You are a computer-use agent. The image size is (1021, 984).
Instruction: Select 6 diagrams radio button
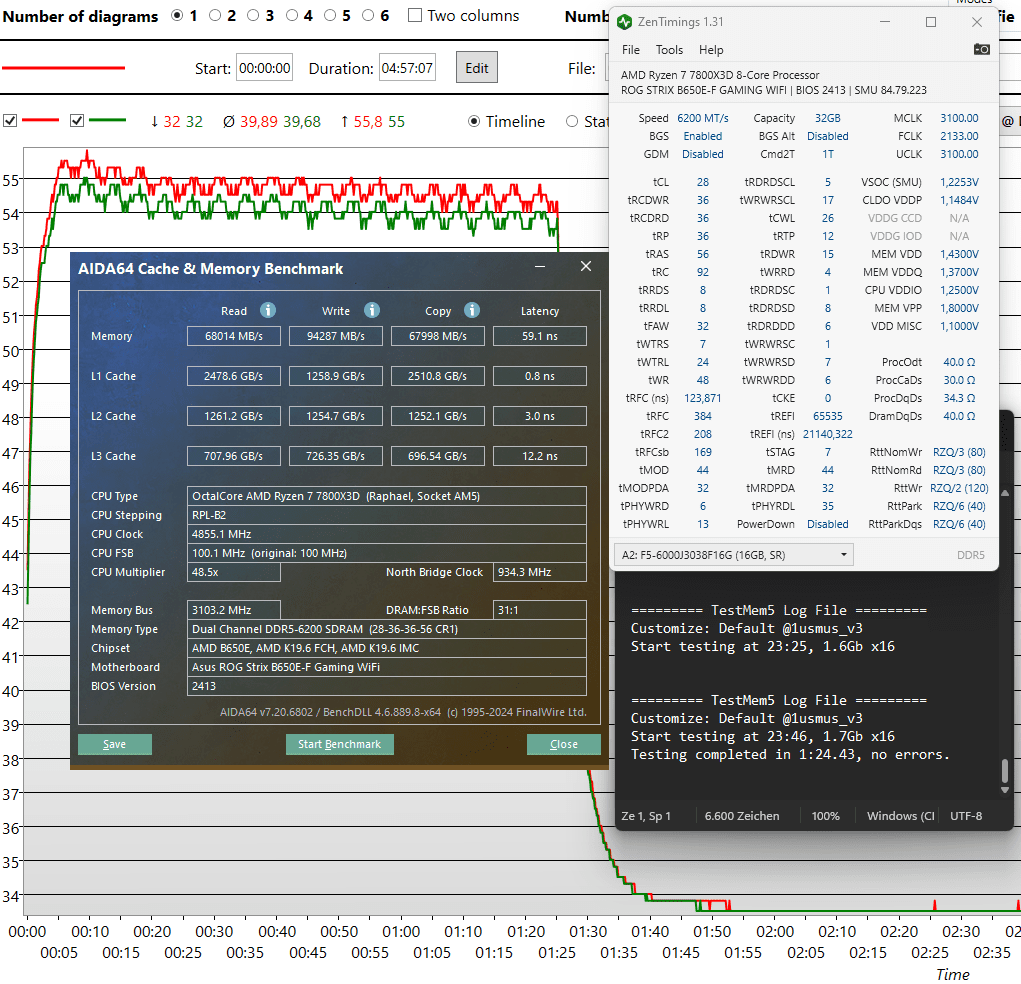369,16
